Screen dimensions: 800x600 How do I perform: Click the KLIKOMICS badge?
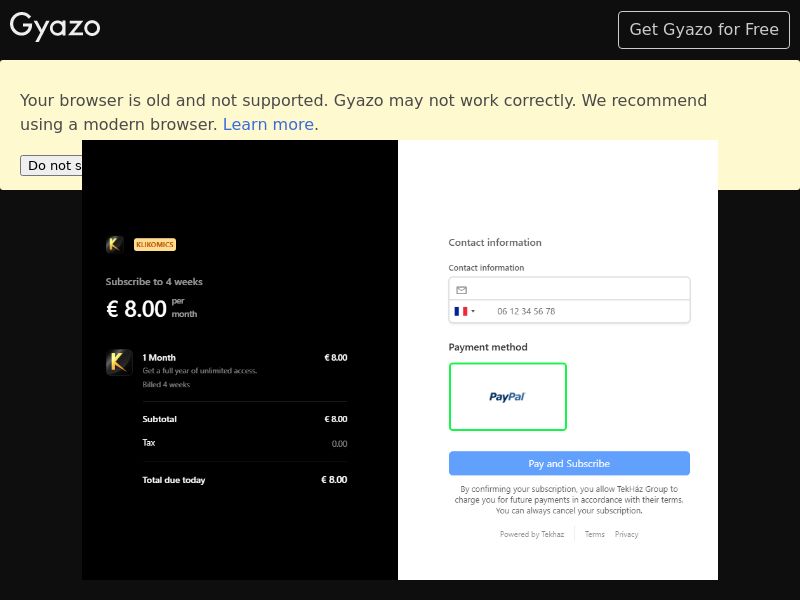[x=154, y=244]
